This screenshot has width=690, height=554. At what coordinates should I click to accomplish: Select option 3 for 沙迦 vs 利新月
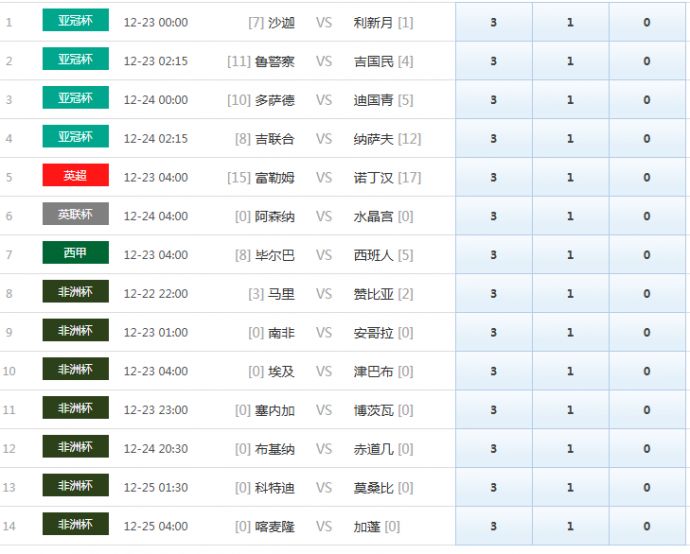[493, 22]
